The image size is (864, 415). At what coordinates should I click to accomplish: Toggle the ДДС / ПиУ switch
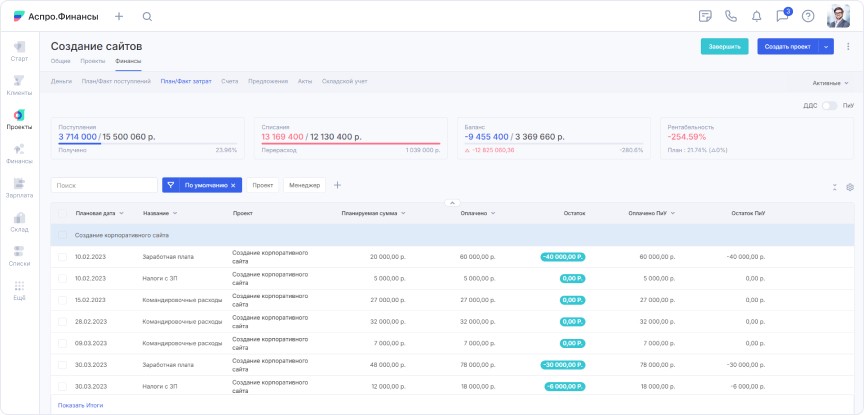click(x=829, y=105)
